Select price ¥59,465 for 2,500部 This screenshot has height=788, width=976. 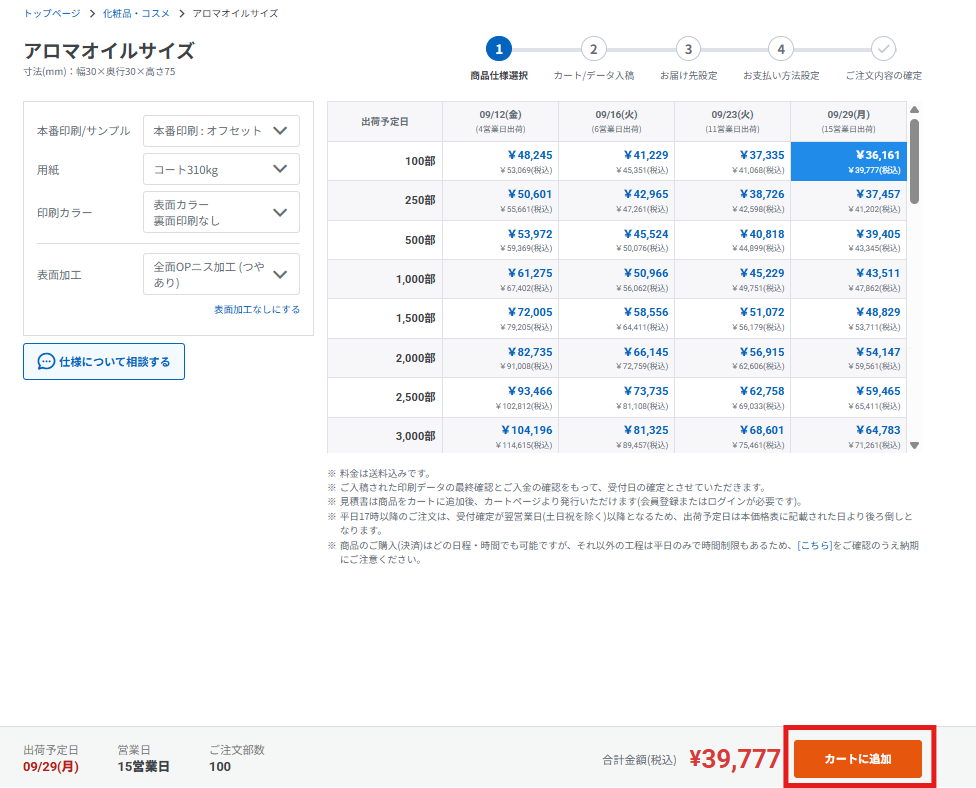(x=848, y=398)
